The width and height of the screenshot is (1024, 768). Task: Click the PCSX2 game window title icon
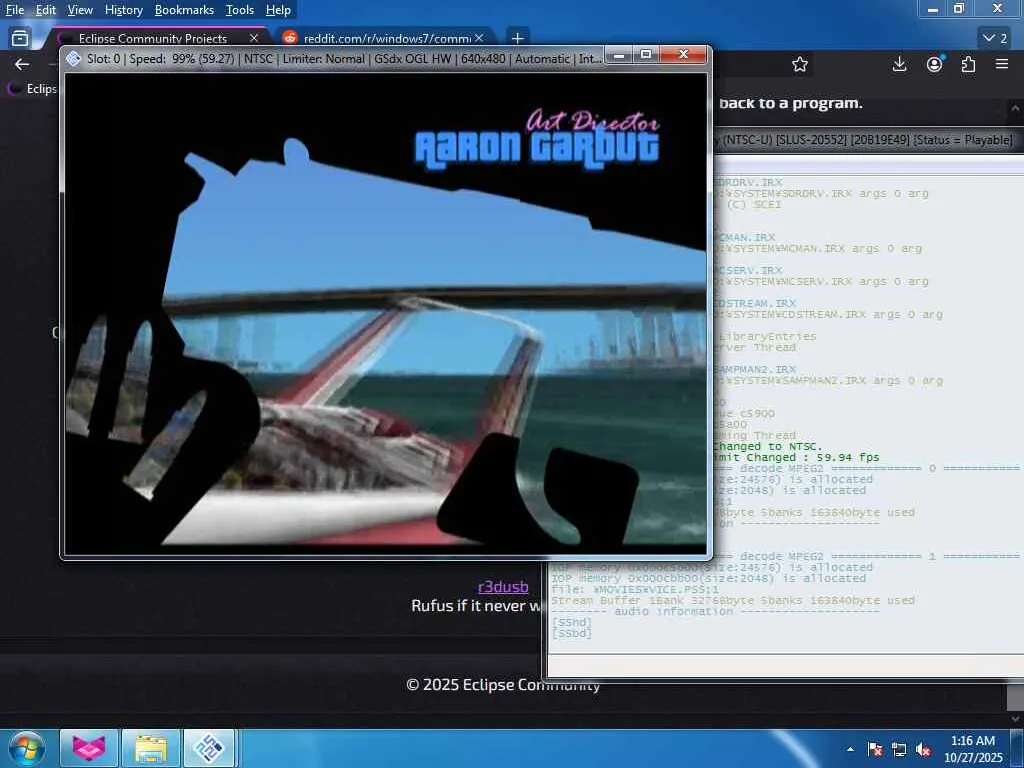point(74,59)
